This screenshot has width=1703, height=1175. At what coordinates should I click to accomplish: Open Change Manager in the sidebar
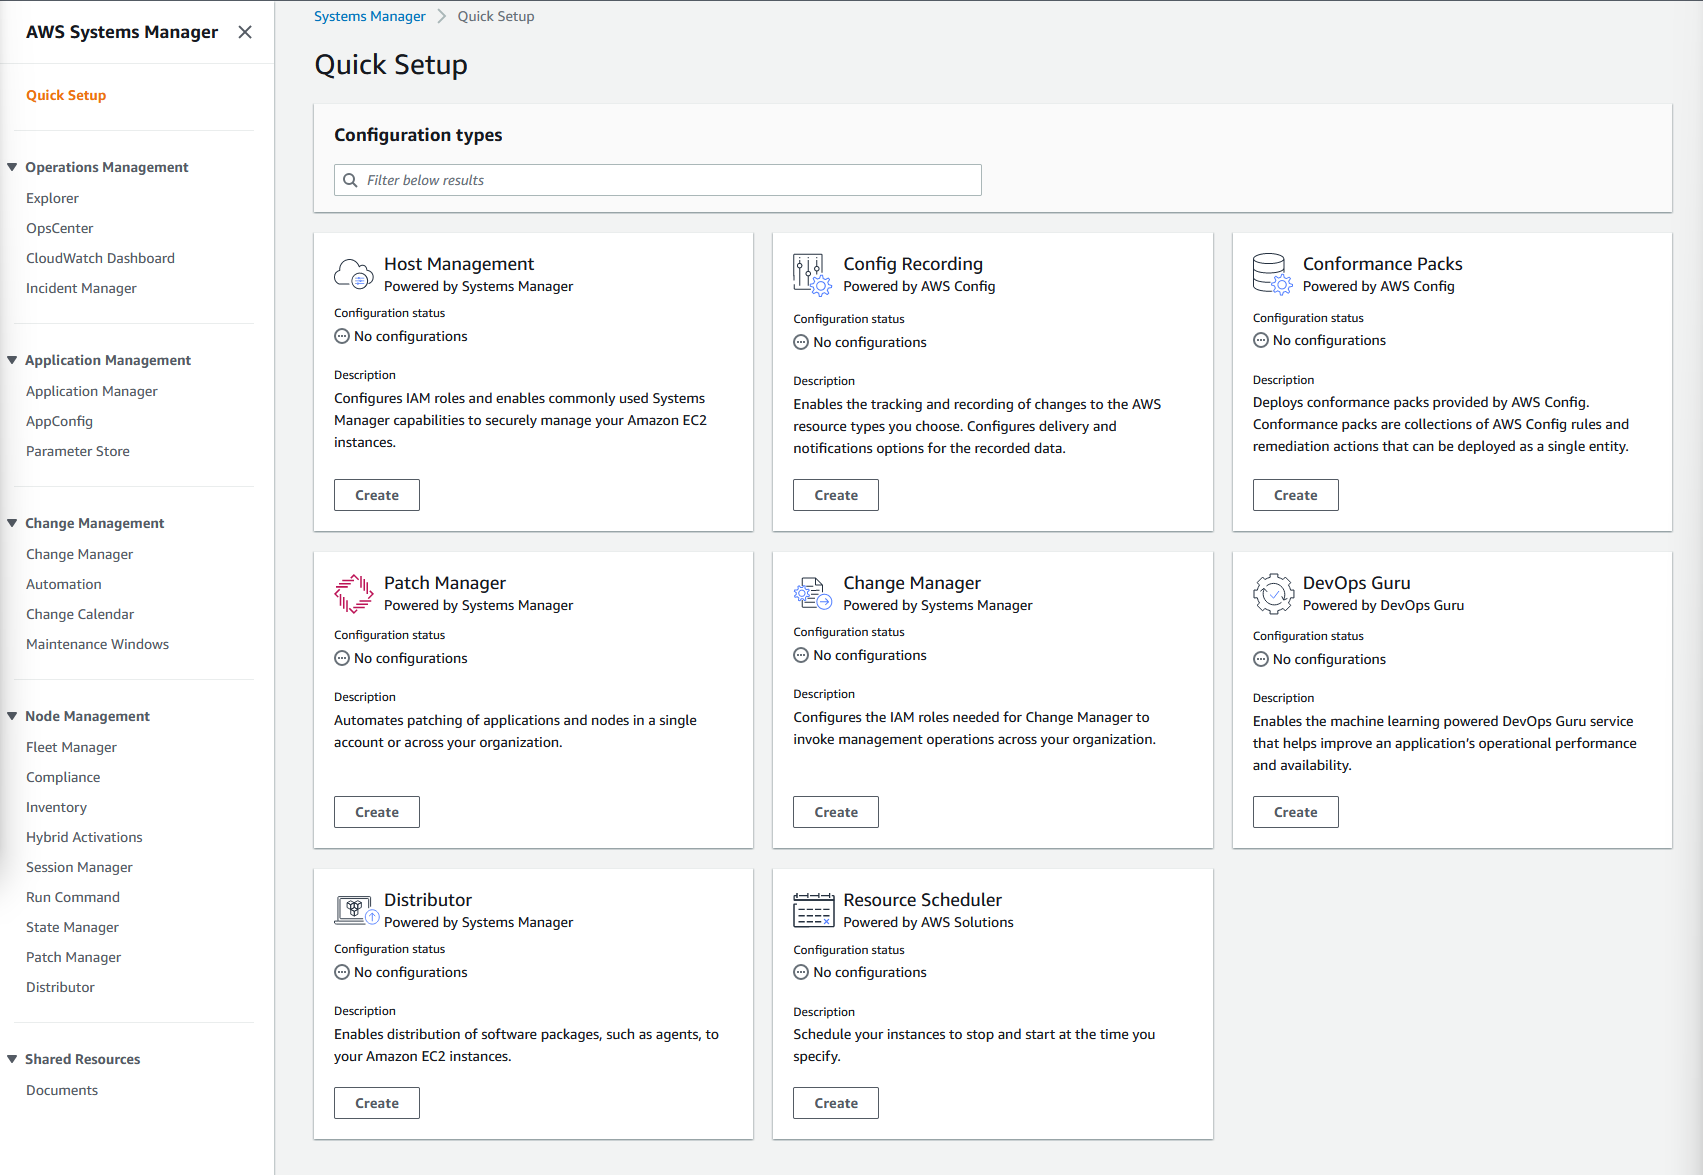point(79,554)
